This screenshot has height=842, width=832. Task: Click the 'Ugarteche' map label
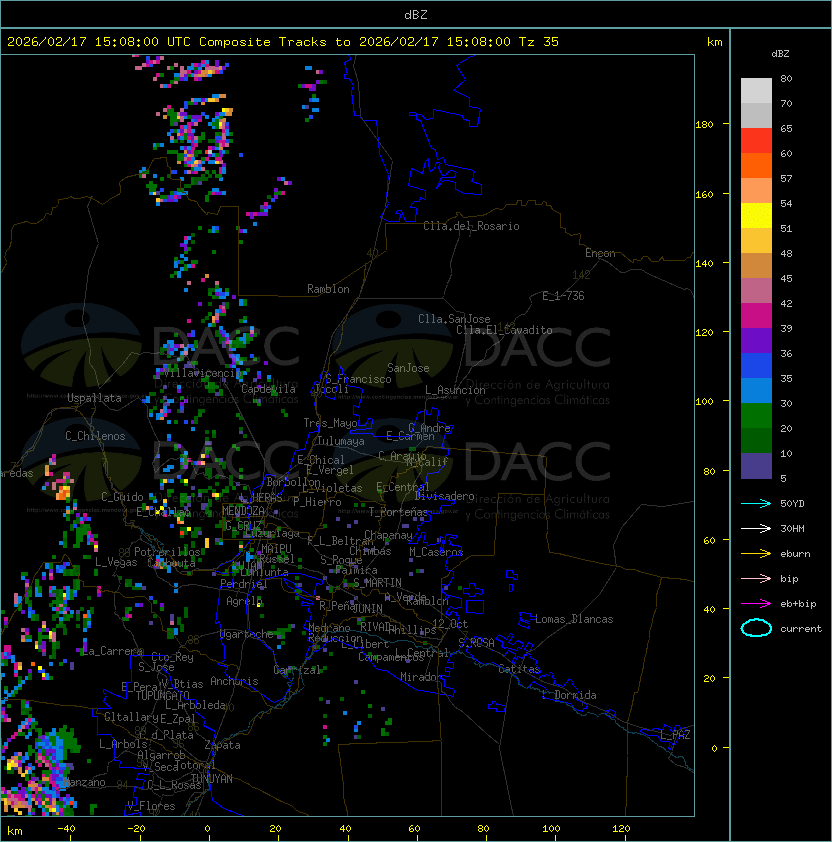(247, 634)
